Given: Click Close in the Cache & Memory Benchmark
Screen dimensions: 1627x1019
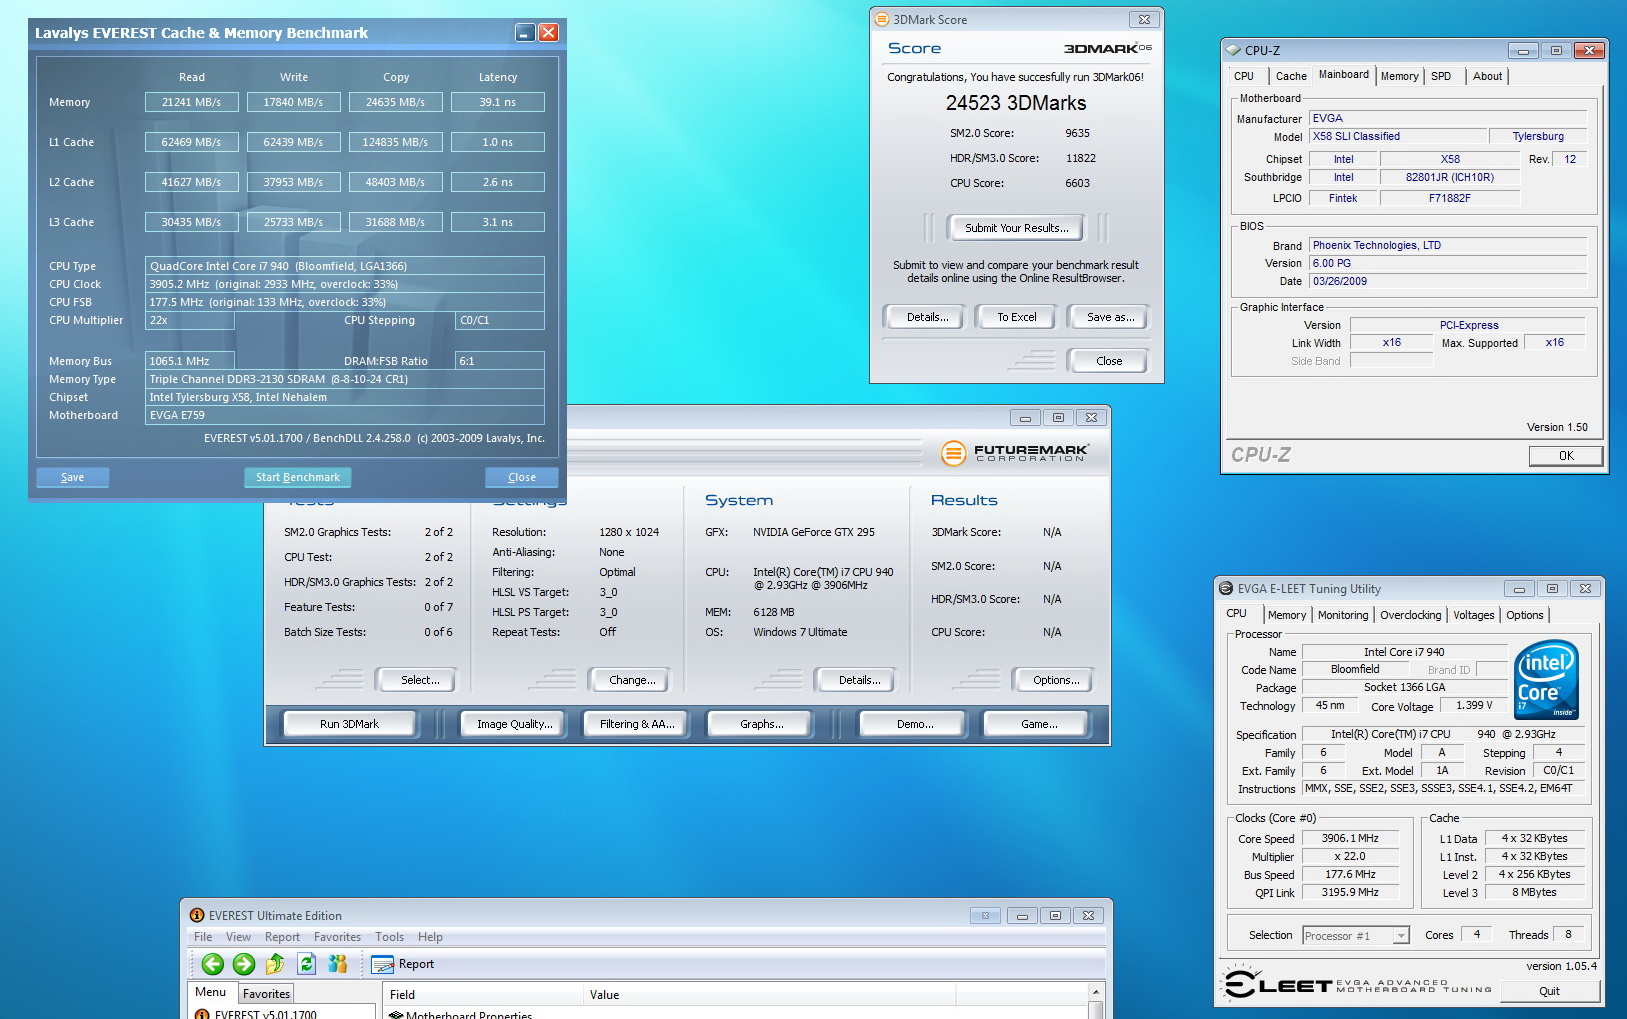Looking at the screenshot, I should [521, 477].
